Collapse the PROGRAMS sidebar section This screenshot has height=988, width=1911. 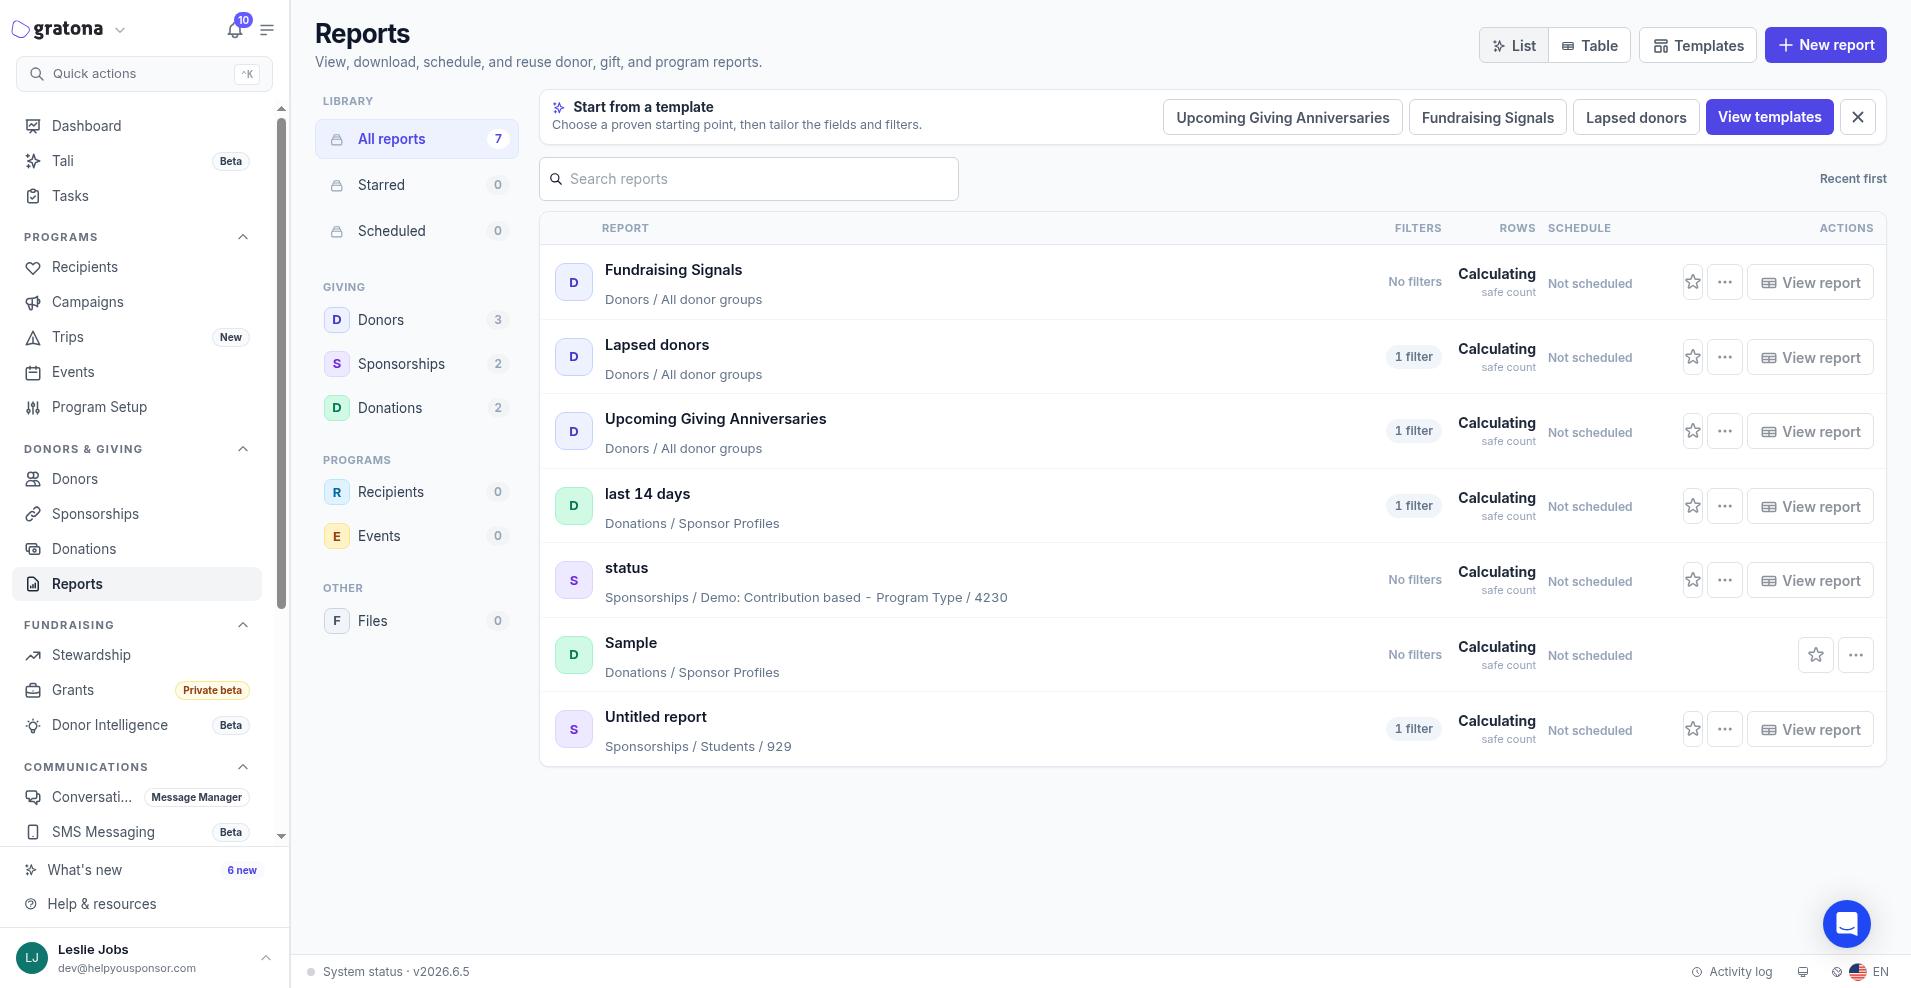242,237
